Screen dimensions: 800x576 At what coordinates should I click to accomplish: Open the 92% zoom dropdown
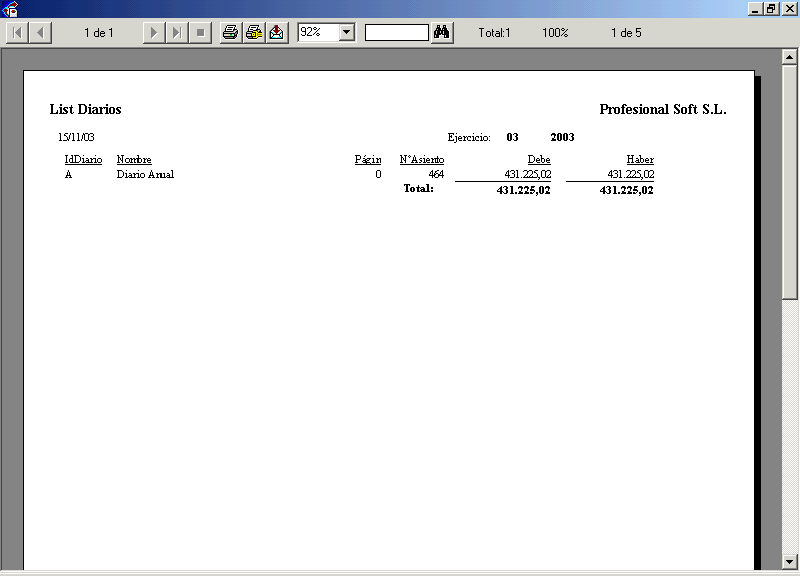click(346, 33)
